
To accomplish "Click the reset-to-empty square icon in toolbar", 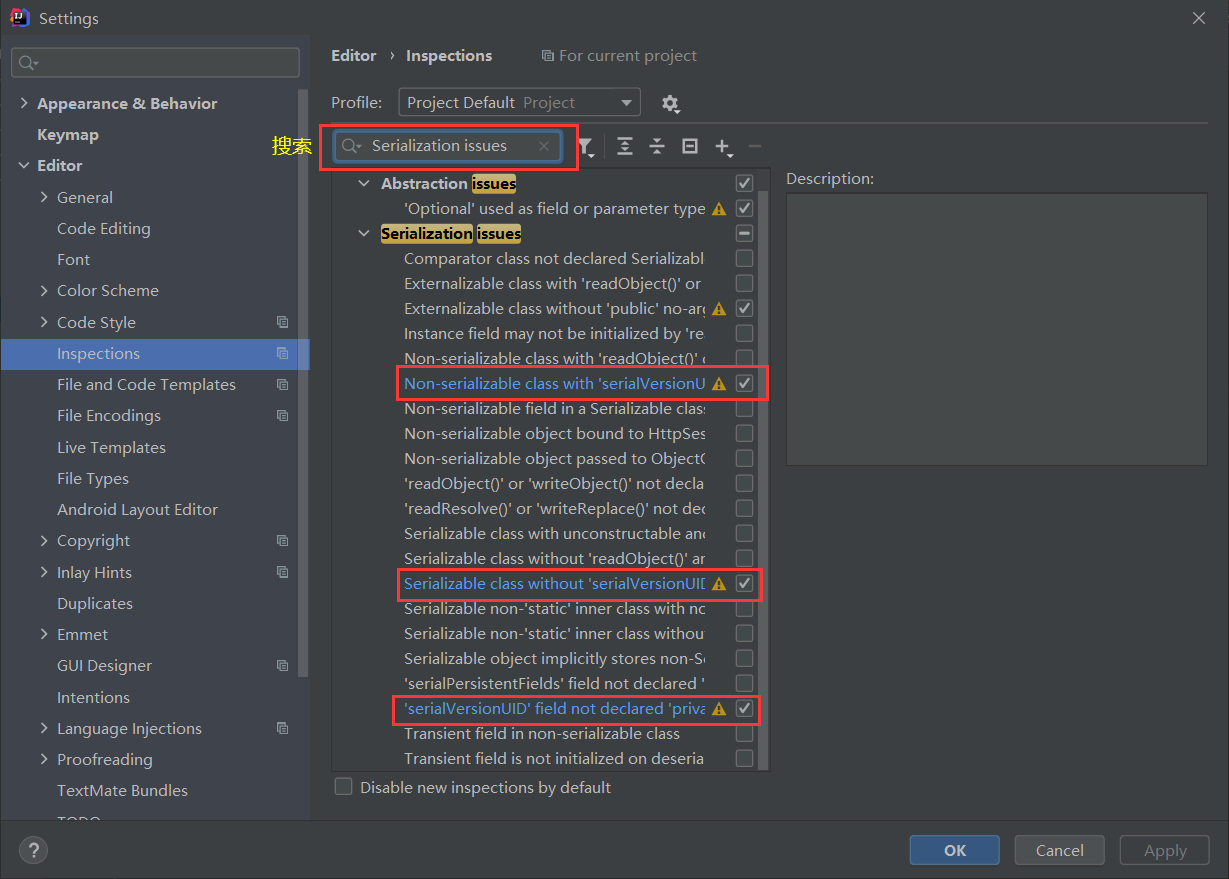I will [x=690, y=146].
